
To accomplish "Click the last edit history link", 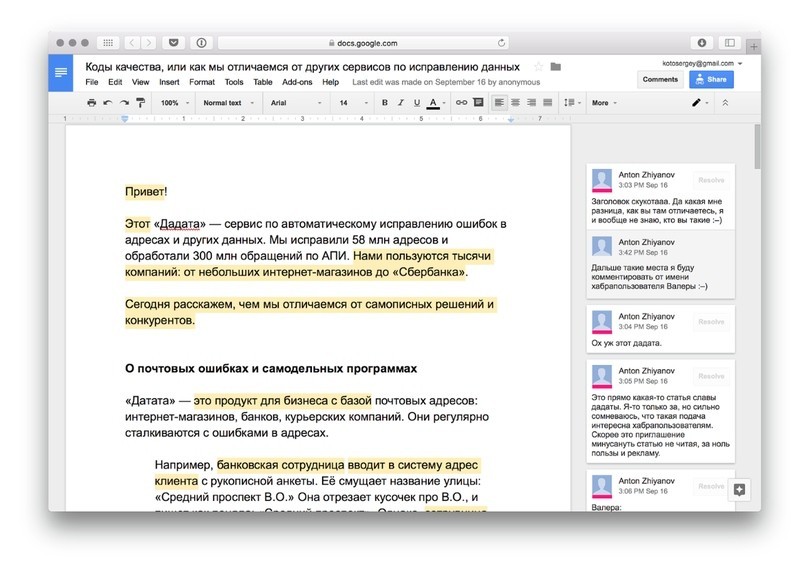I will click(446, 82).
